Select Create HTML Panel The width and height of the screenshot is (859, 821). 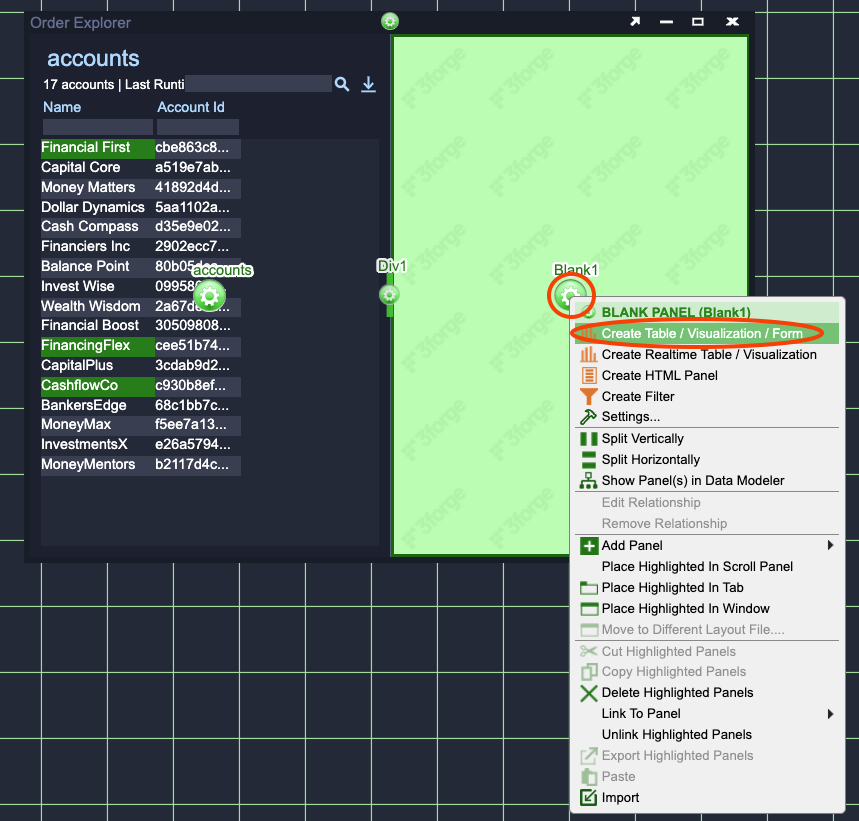click(659, 375)
